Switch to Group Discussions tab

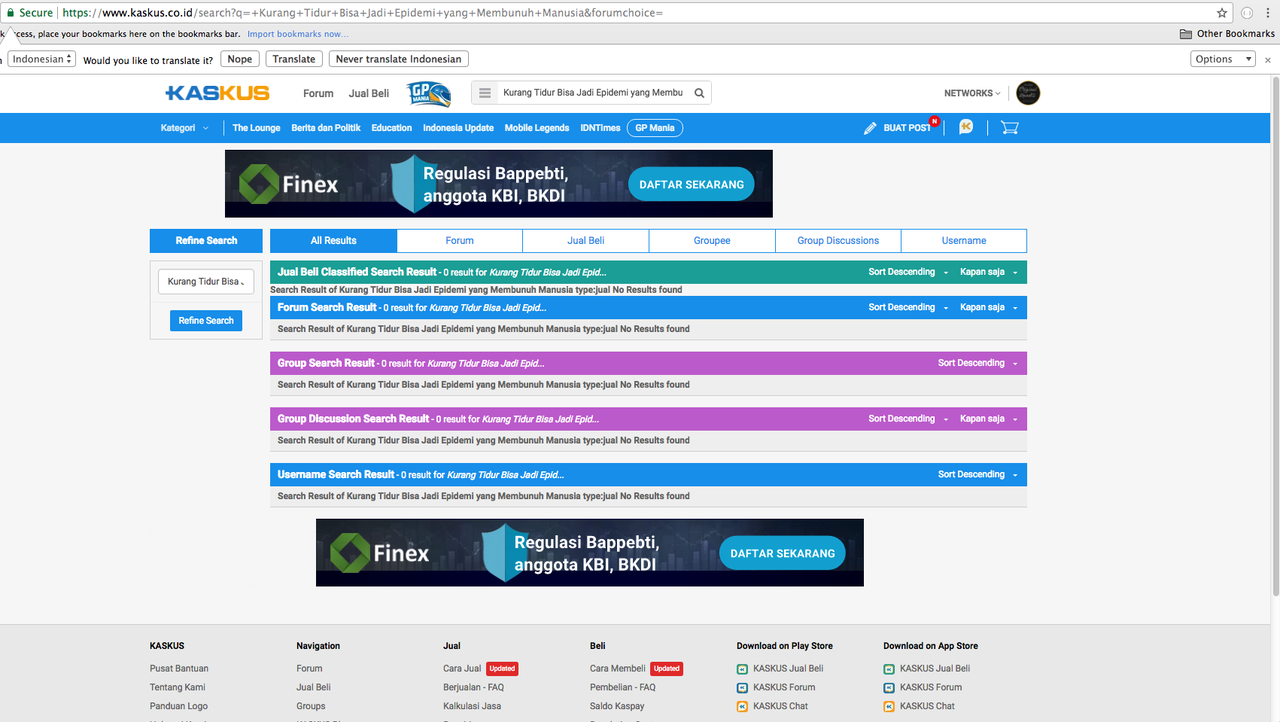(838, 241)
